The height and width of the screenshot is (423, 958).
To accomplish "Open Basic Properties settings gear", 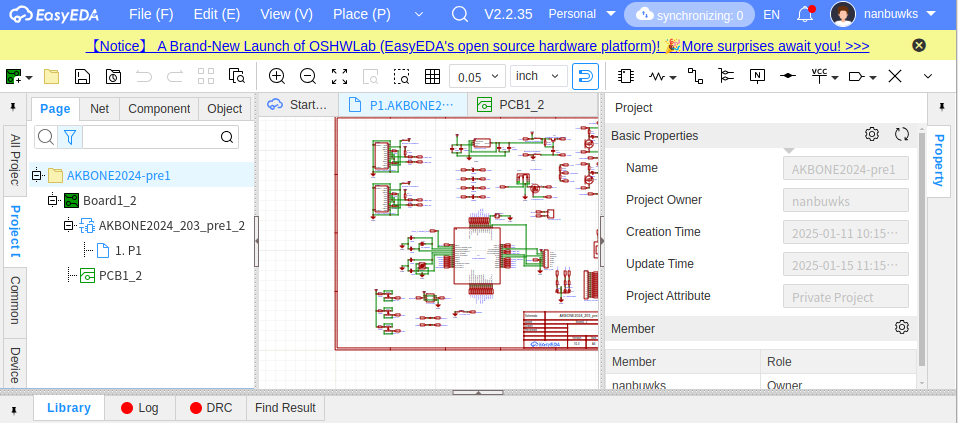I will click(872, 134).
